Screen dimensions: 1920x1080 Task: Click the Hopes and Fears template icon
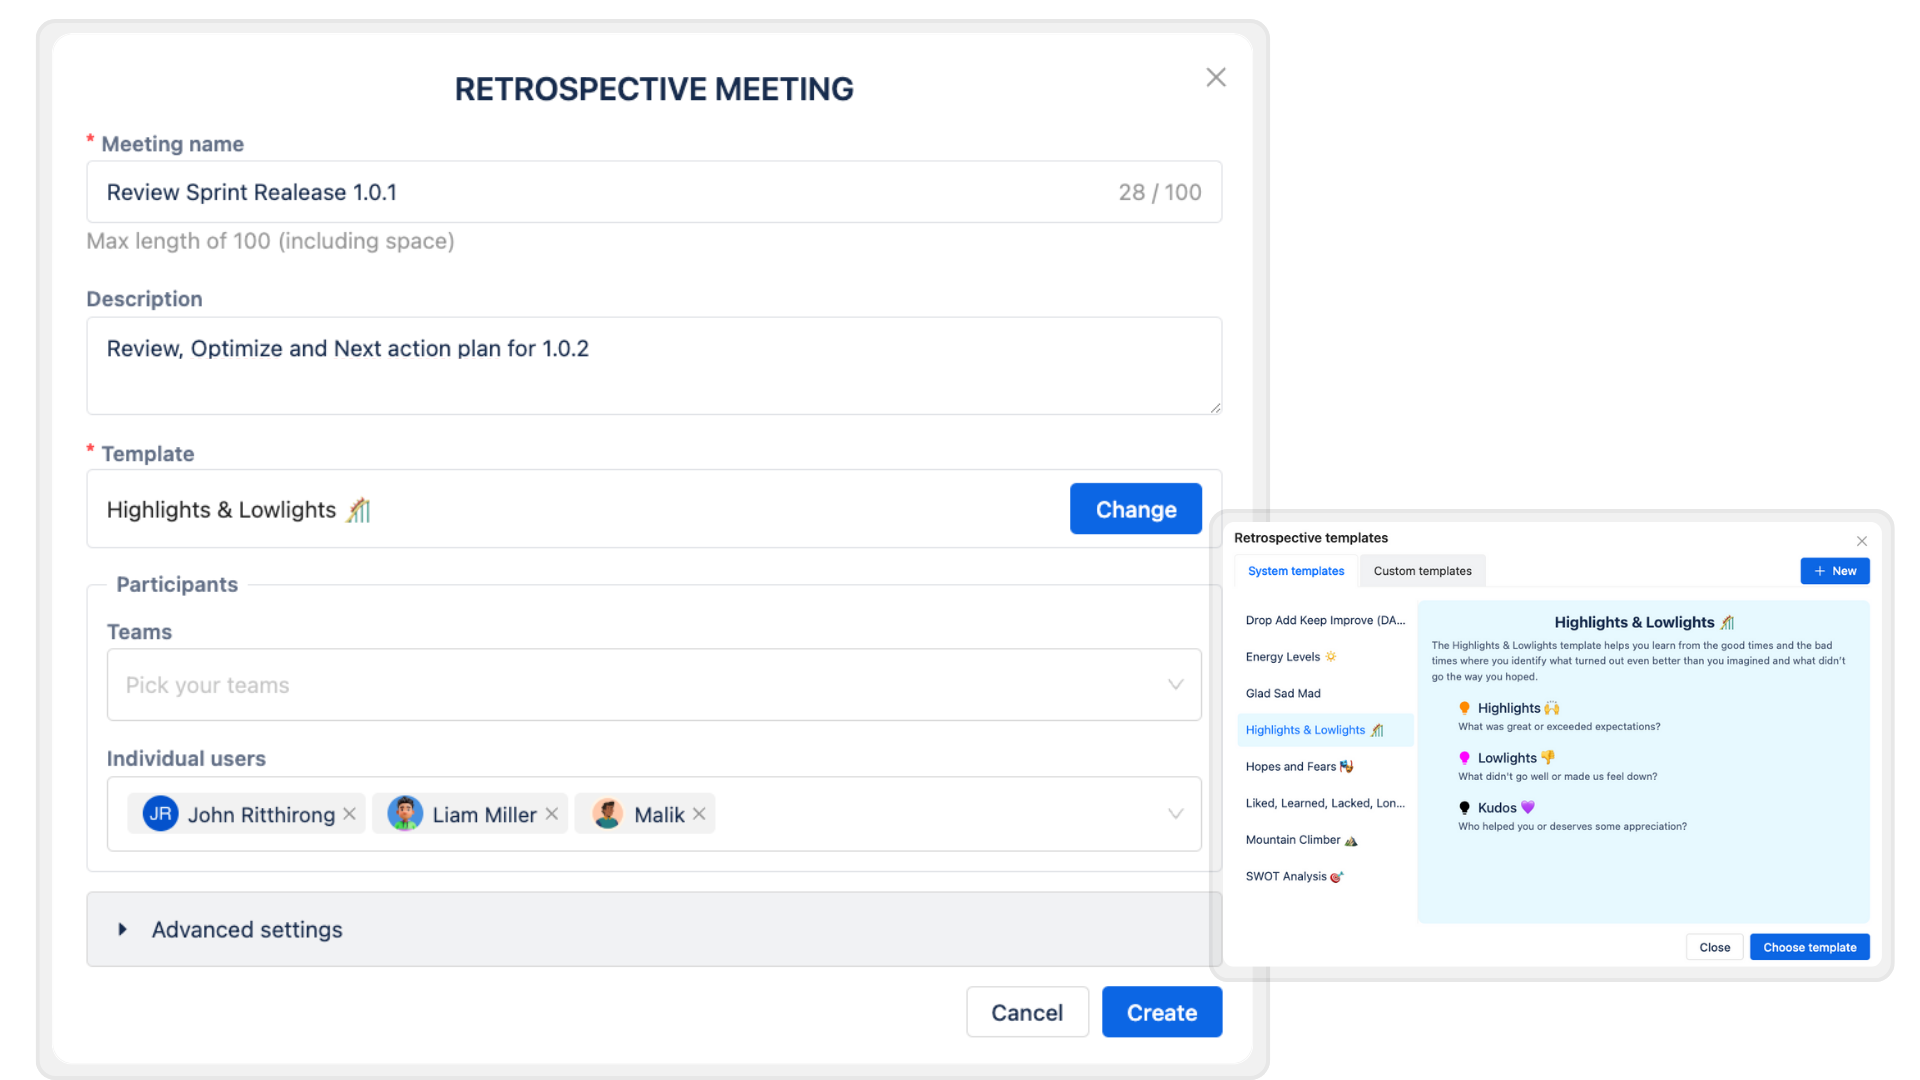[1349, 766]
